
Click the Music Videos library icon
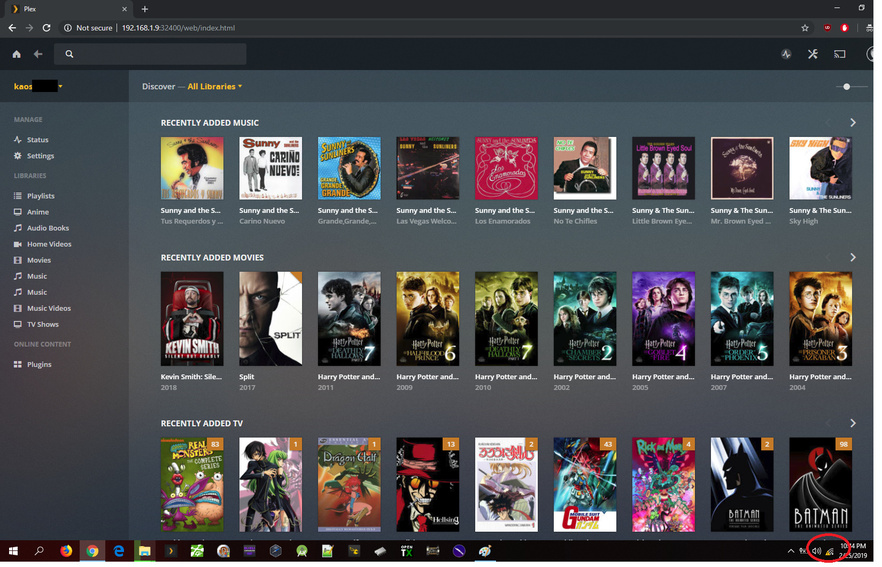(17, 308)
